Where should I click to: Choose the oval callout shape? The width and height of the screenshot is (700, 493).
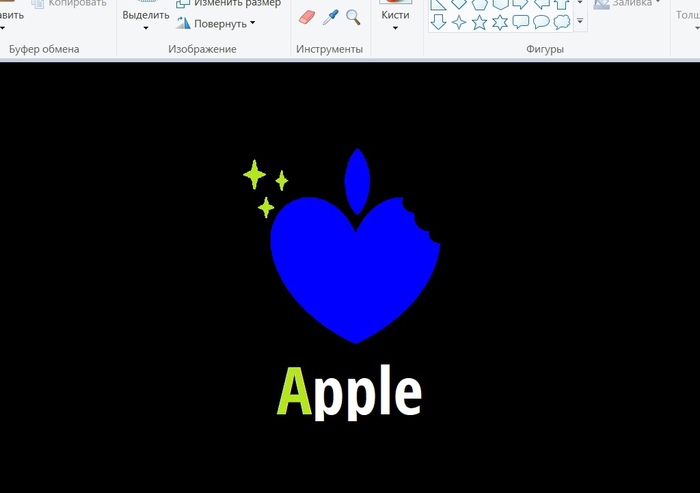click(x=541, y=22)
